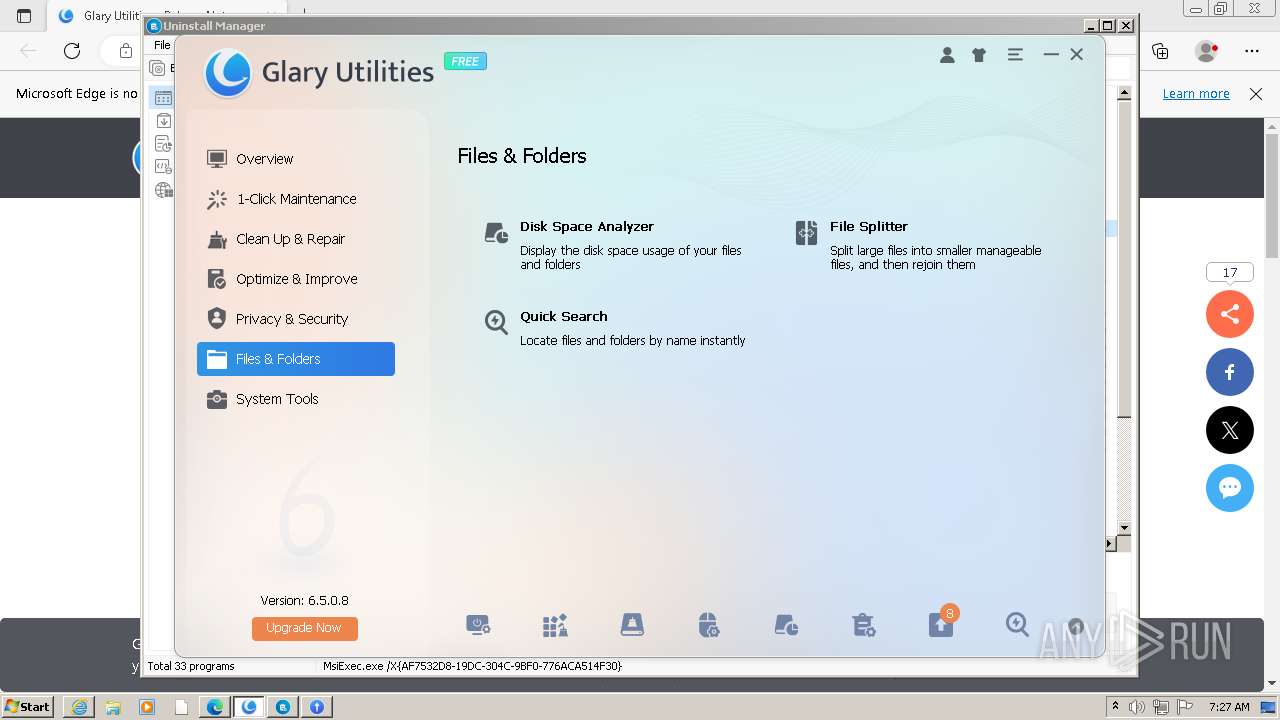This screenshot has height=720, width=1280.
Task: Click the orange share button on webpage
Action: pos(1230,314)
